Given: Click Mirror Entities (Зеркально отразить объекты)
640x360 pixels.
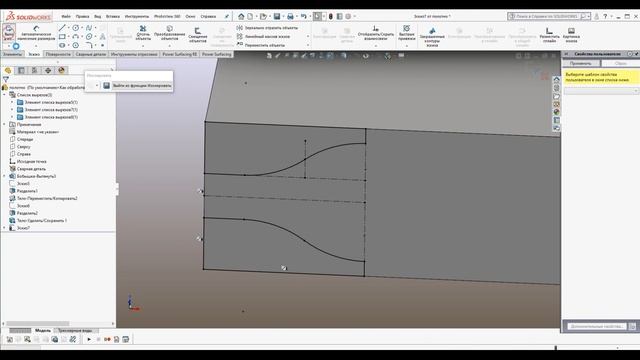Looking at the screenshot, I should [x=268, y=28].
